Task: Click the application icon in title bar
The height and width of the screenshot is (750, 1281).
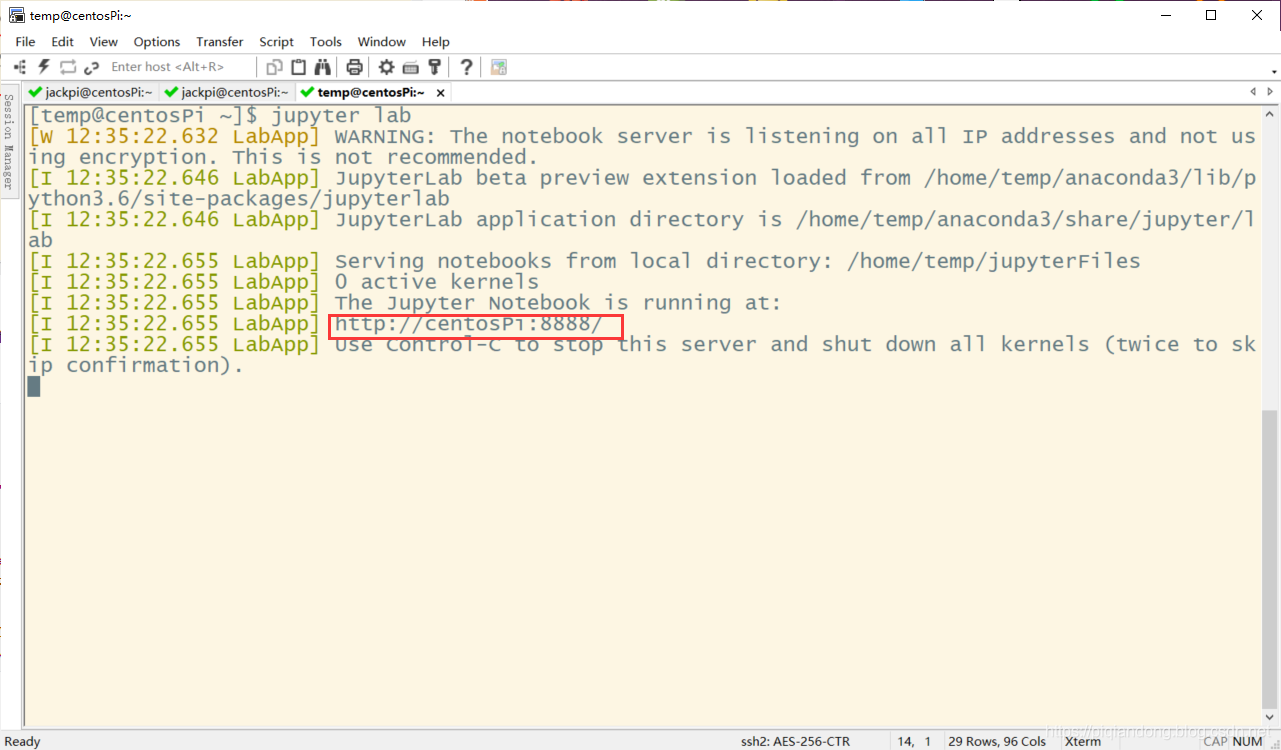Action: [17, 15]
